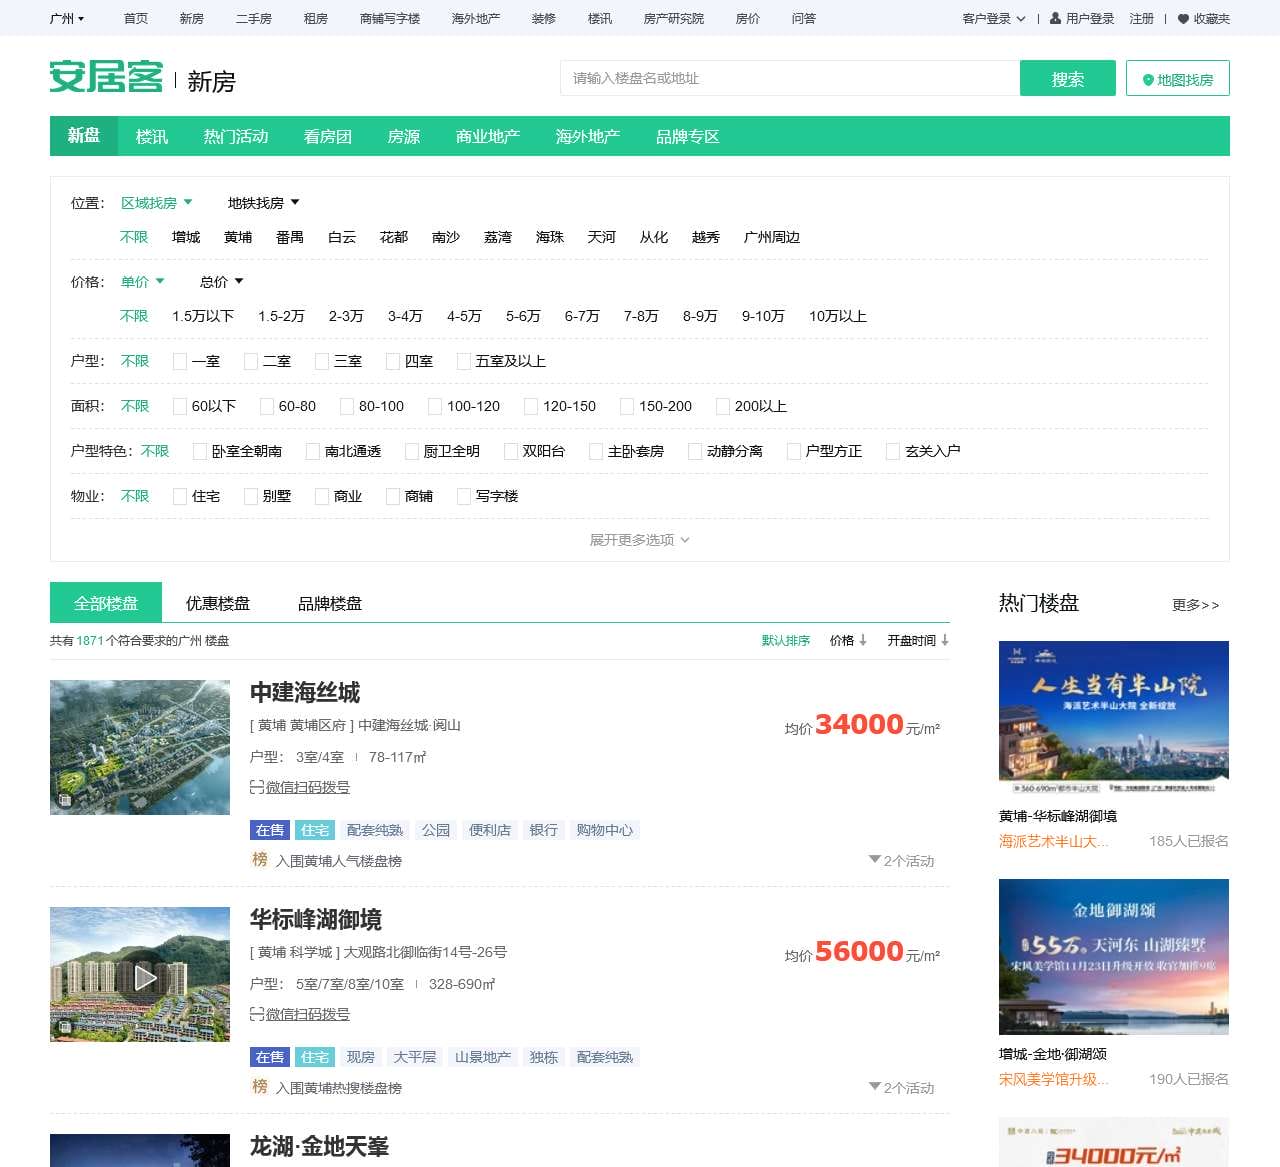Image resolution: width=1280 pixels, height=1167 pixels.
Task: Click the 安居客 logo
Action: click(x=106, y=77)
